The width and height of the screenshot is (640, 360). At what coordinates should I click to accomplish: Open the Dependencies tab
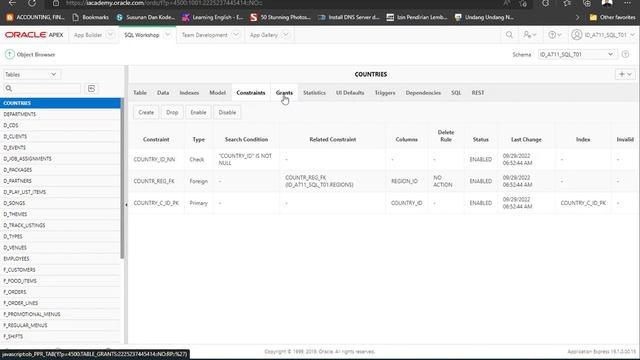[x=423, y=93]
